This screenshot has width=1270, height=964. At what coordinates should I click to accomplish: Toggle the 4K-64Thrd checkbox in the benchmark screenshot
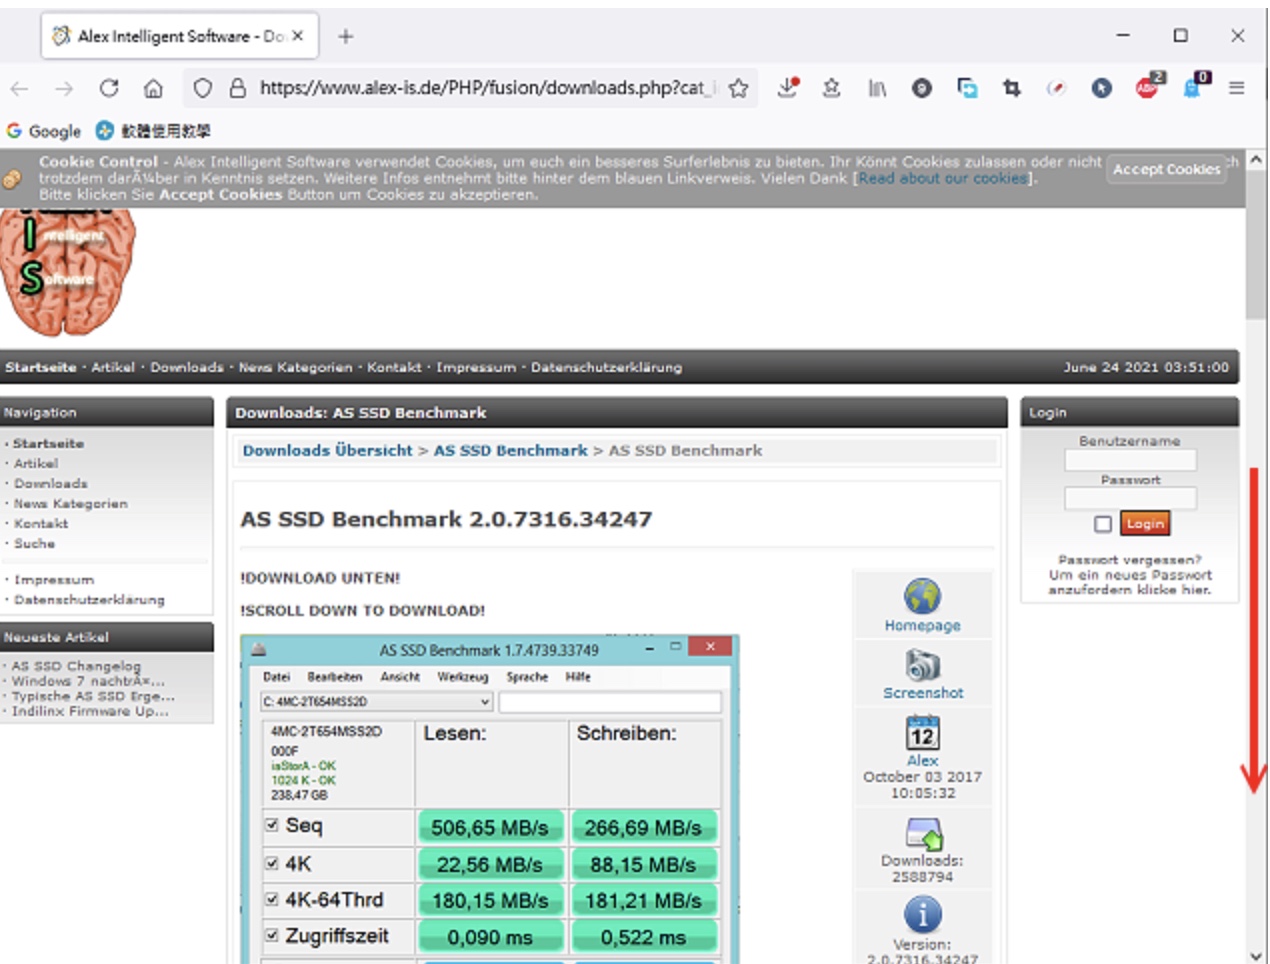271,899
